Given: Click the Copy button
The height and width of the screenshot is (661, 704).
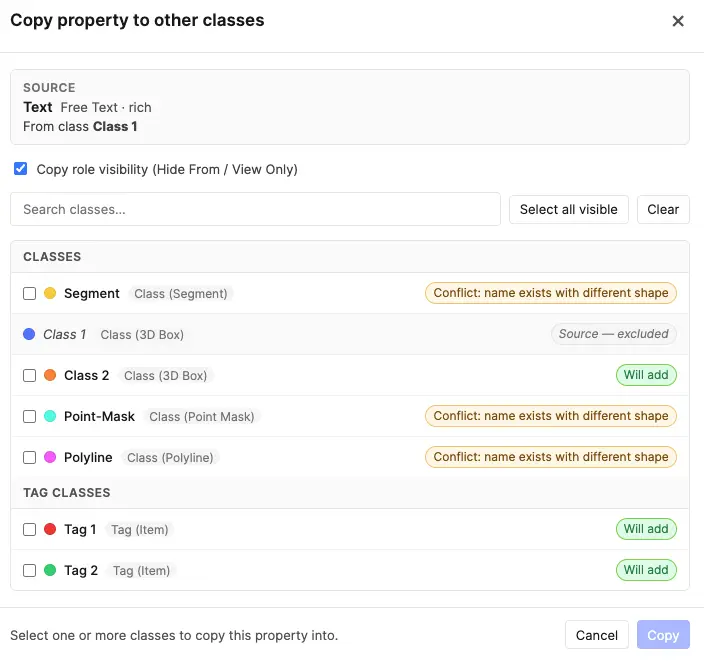Looking at the screenshot, I should coord(663,635).
